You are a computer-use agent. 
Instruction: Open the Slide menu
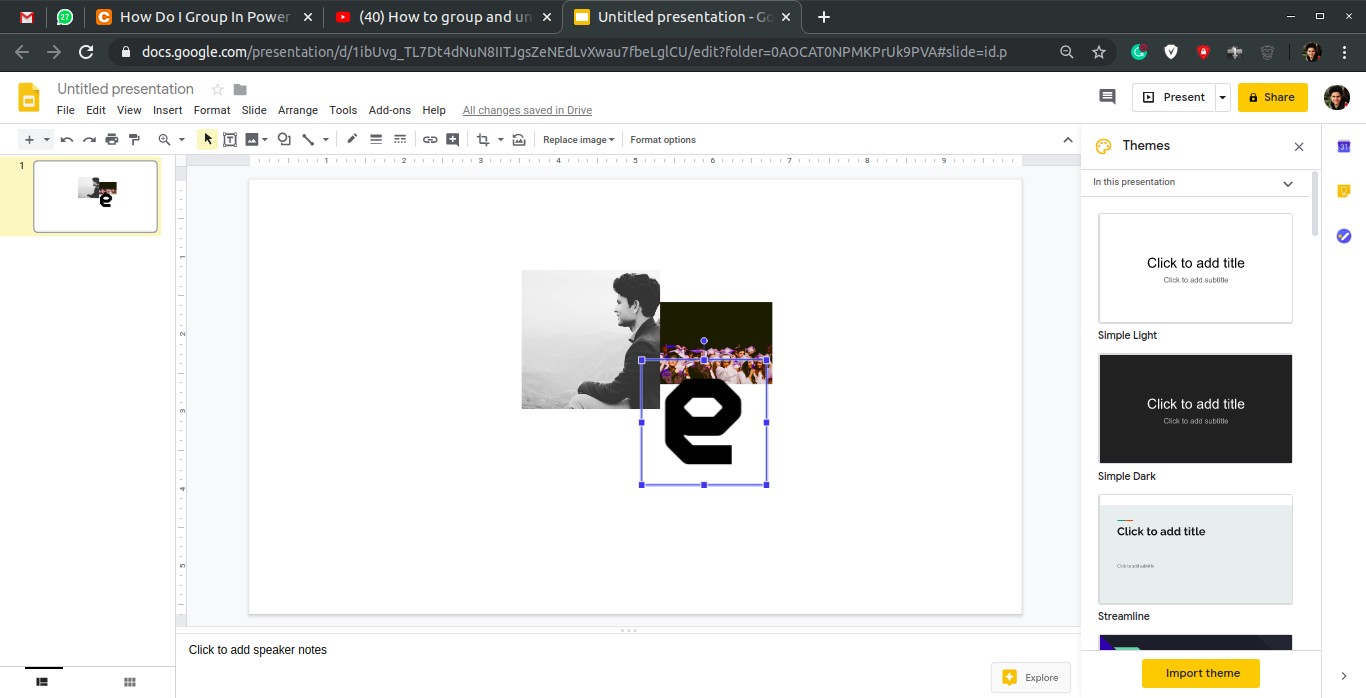pos(254,110)
